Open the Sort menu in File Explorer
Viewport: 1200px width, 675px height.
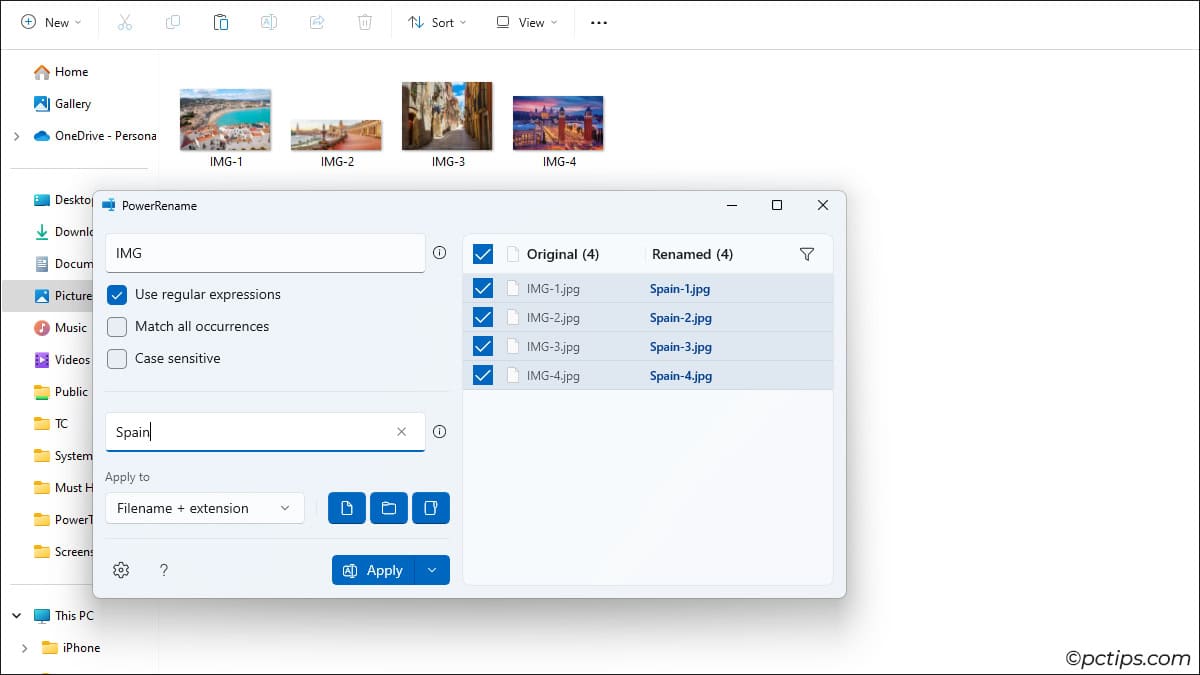pos(437,22)
